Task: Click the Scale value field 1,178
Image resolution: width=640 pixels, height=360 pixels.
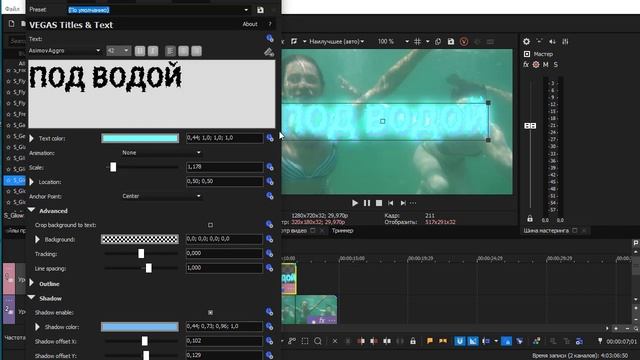Action: (x=224, y=167)
